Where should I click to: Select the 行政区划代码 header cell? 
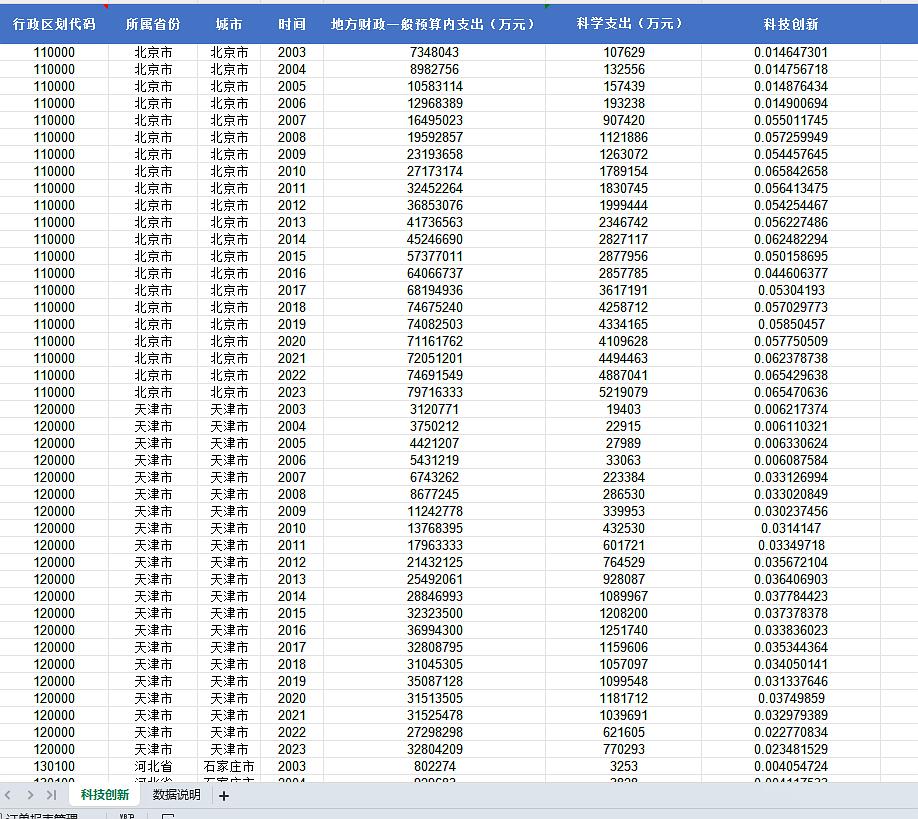click(x=54, y=24)
